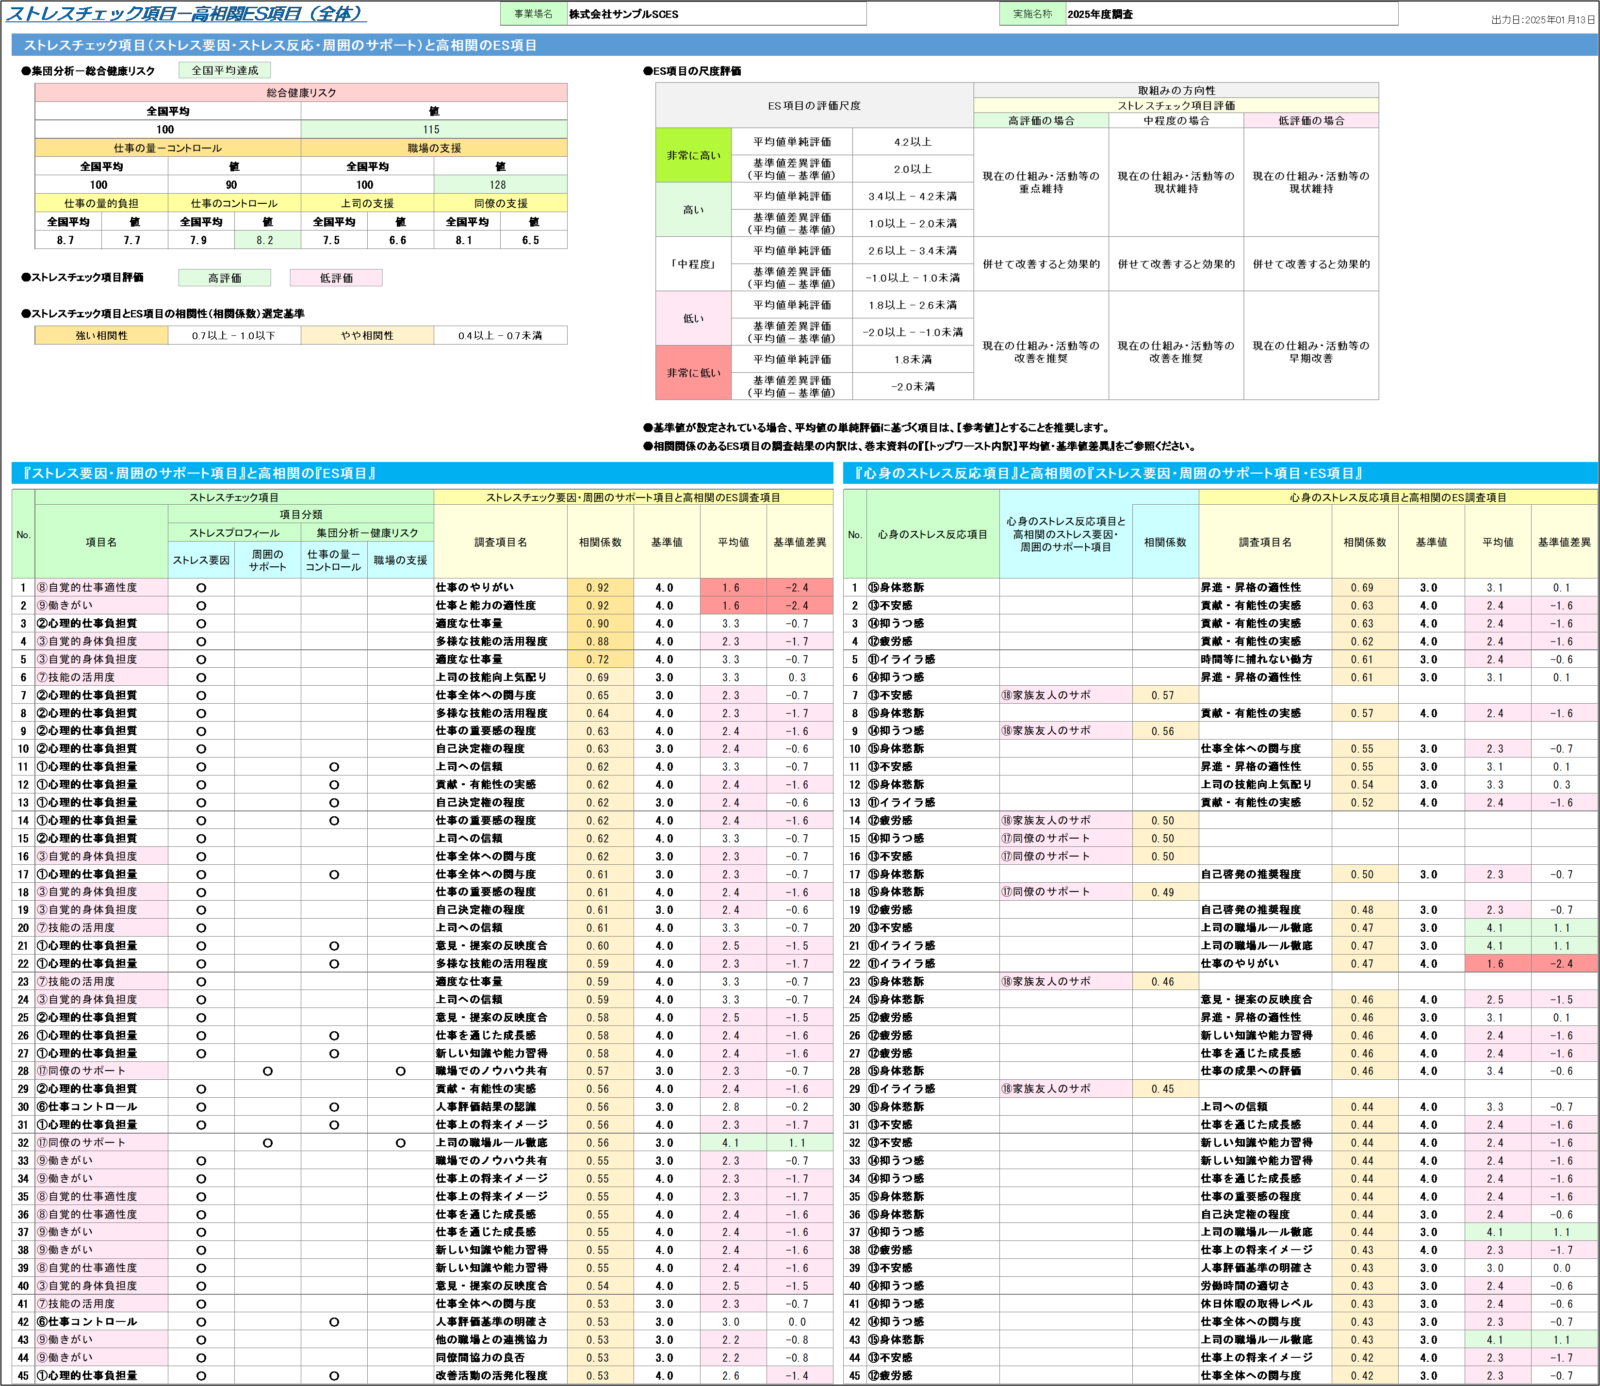Image resolution: width=1600 pixels, height=1386 pixels.
Task: Click the ストレスチェック項目ー高相関ES項目 title link
Action: [186, 14]
